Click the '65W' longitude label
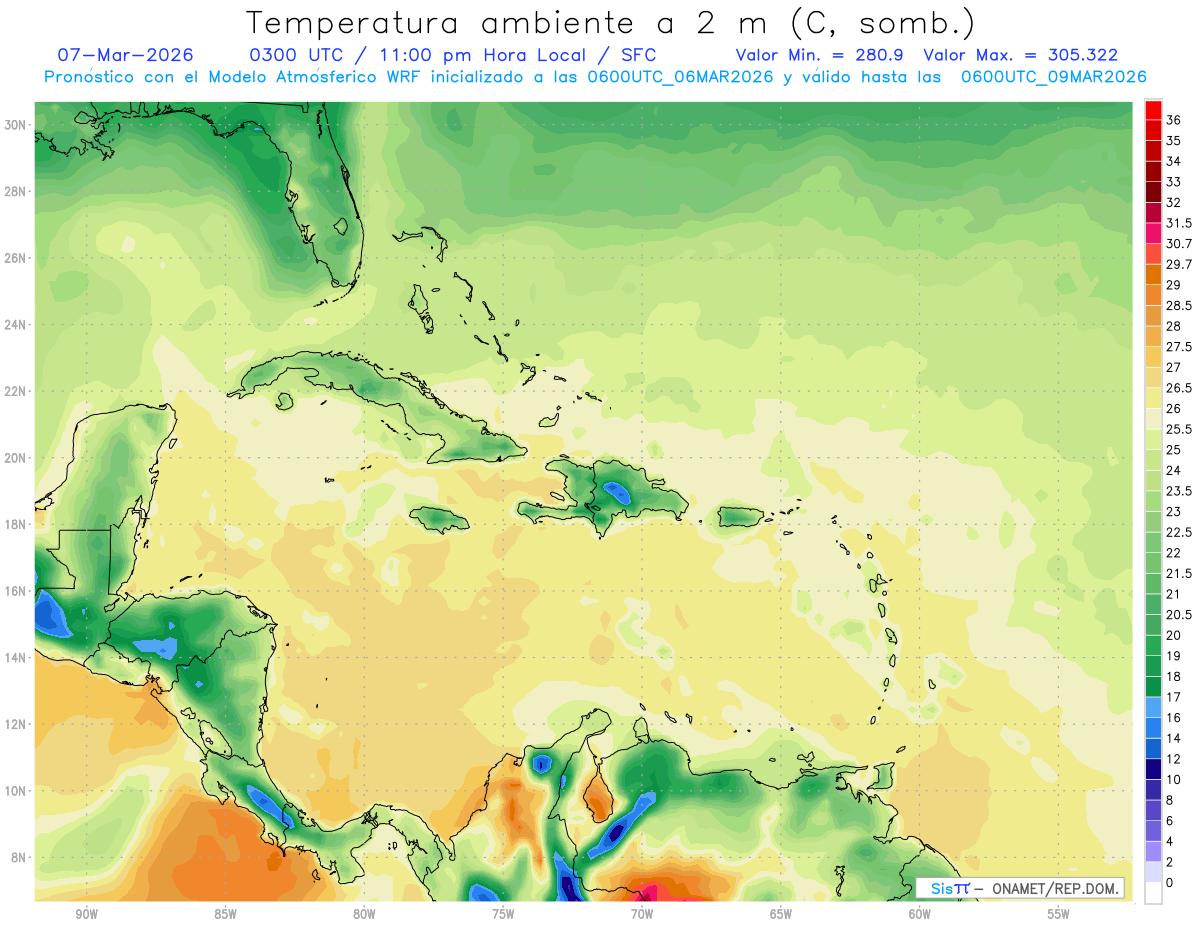 click(x=781, y=914)
